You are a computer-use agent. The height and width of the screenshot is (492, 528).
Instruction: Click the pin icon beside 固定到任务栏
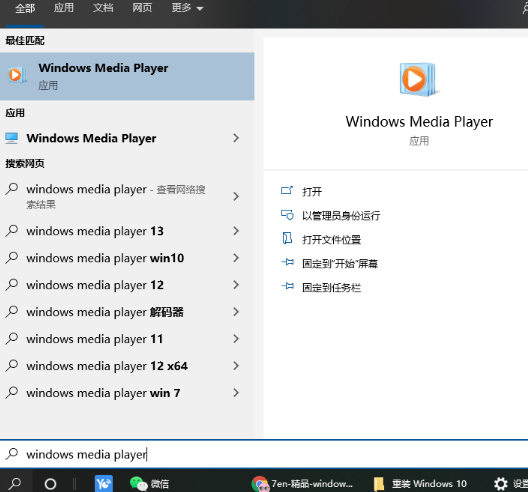[x=288, y=286]
